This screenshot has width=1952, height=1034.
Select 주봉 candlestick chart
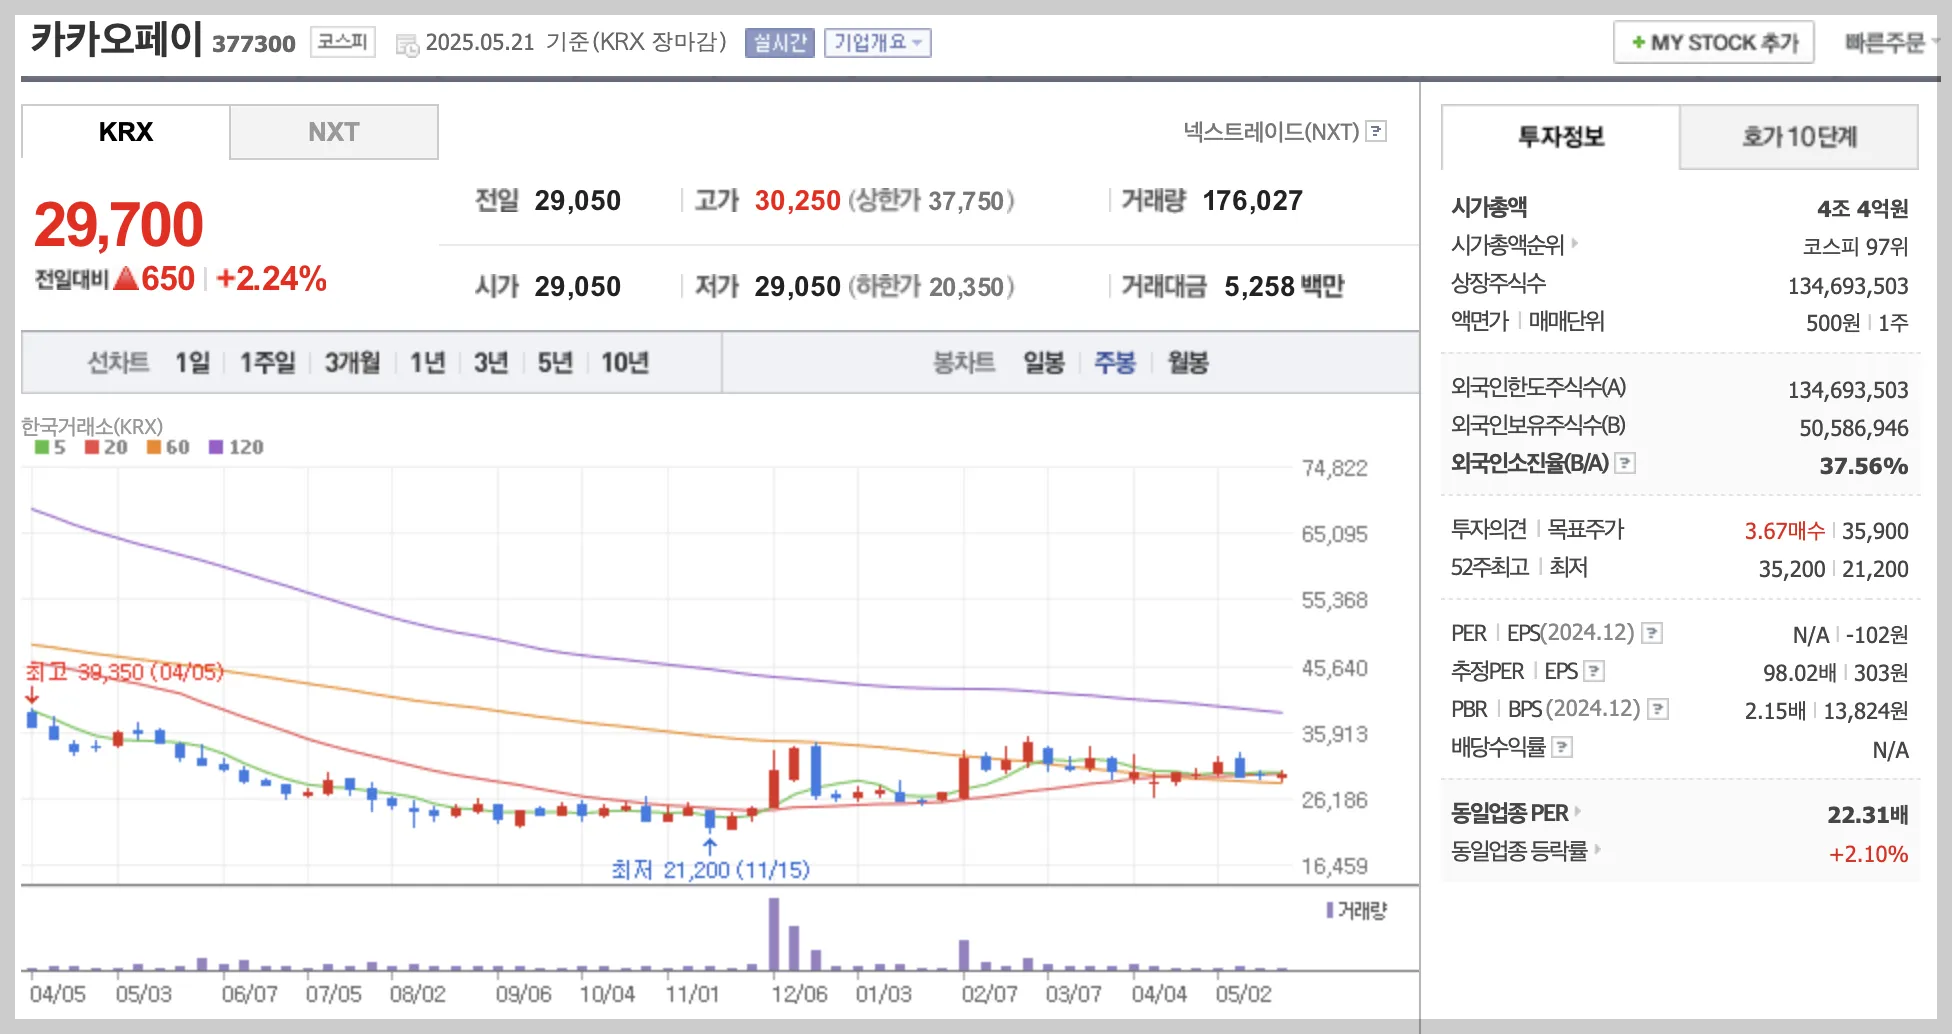coord(1115,362)
